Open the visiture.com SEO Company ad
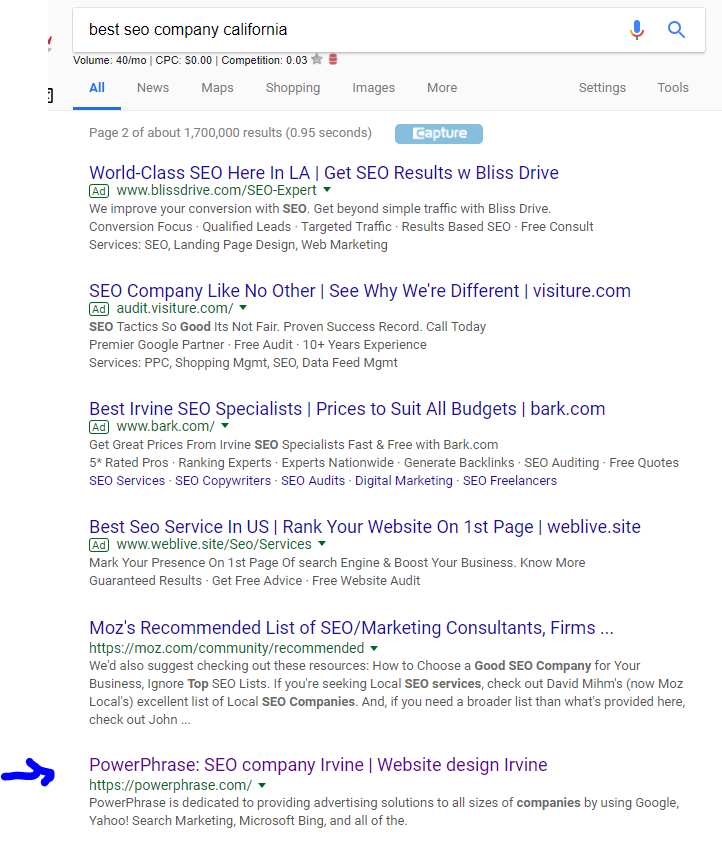Viewport: 722px width, 842px height. [360, 291]
